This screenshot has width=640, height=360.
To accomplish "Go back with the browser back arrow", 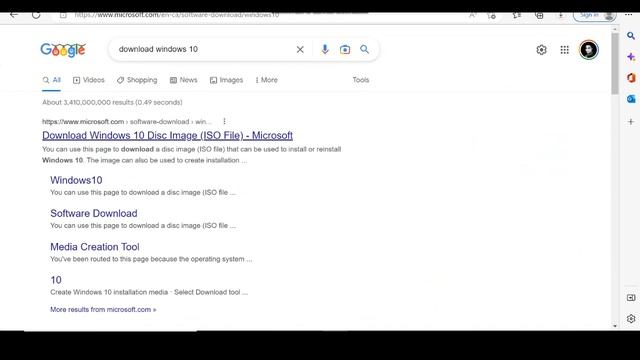I will pyautogui.click(x=14, y=15).
